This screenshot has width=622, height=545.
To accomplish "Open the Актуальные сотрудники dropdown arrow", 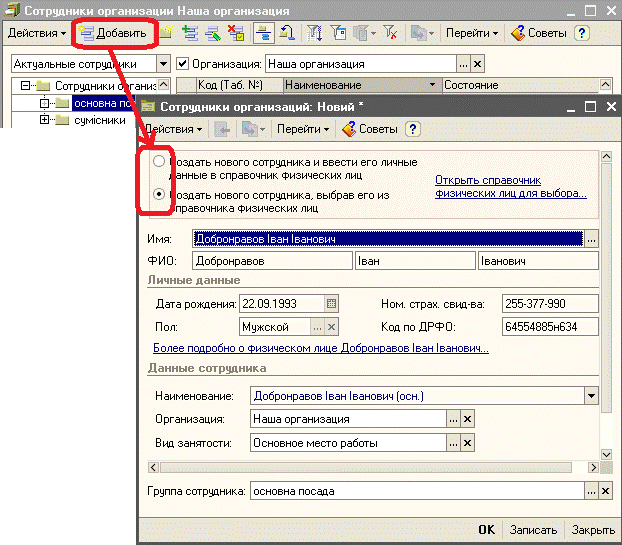I will click(x=163, y=64).
